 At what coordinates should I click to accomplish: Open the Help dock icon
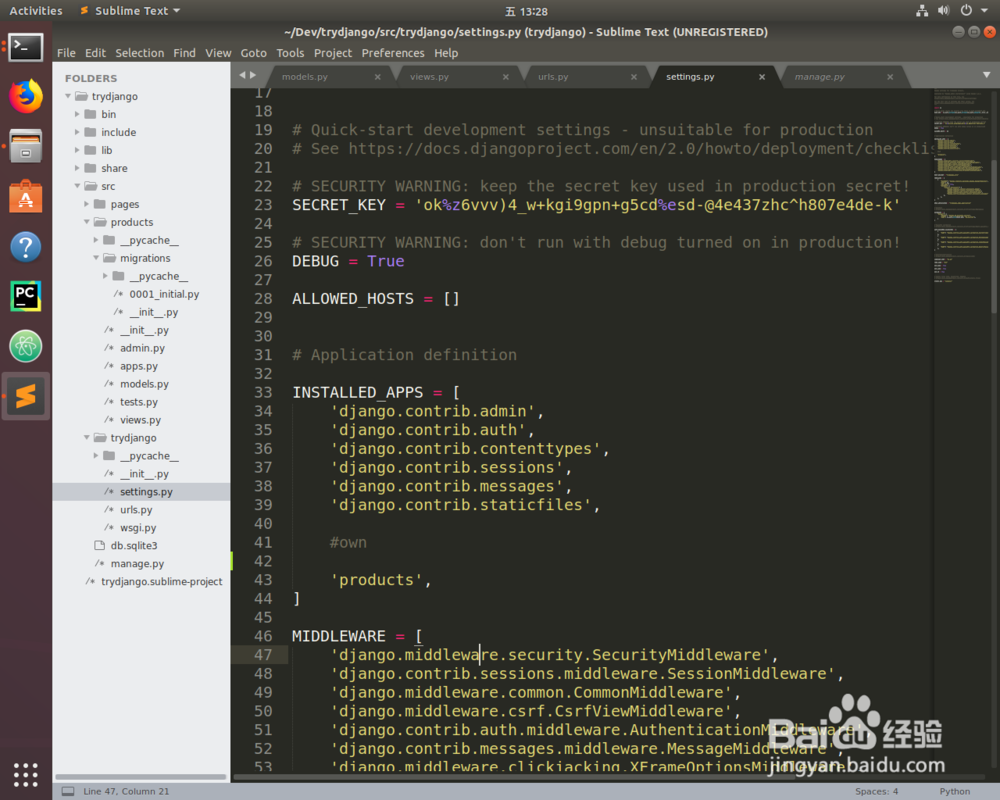point(26,246)
